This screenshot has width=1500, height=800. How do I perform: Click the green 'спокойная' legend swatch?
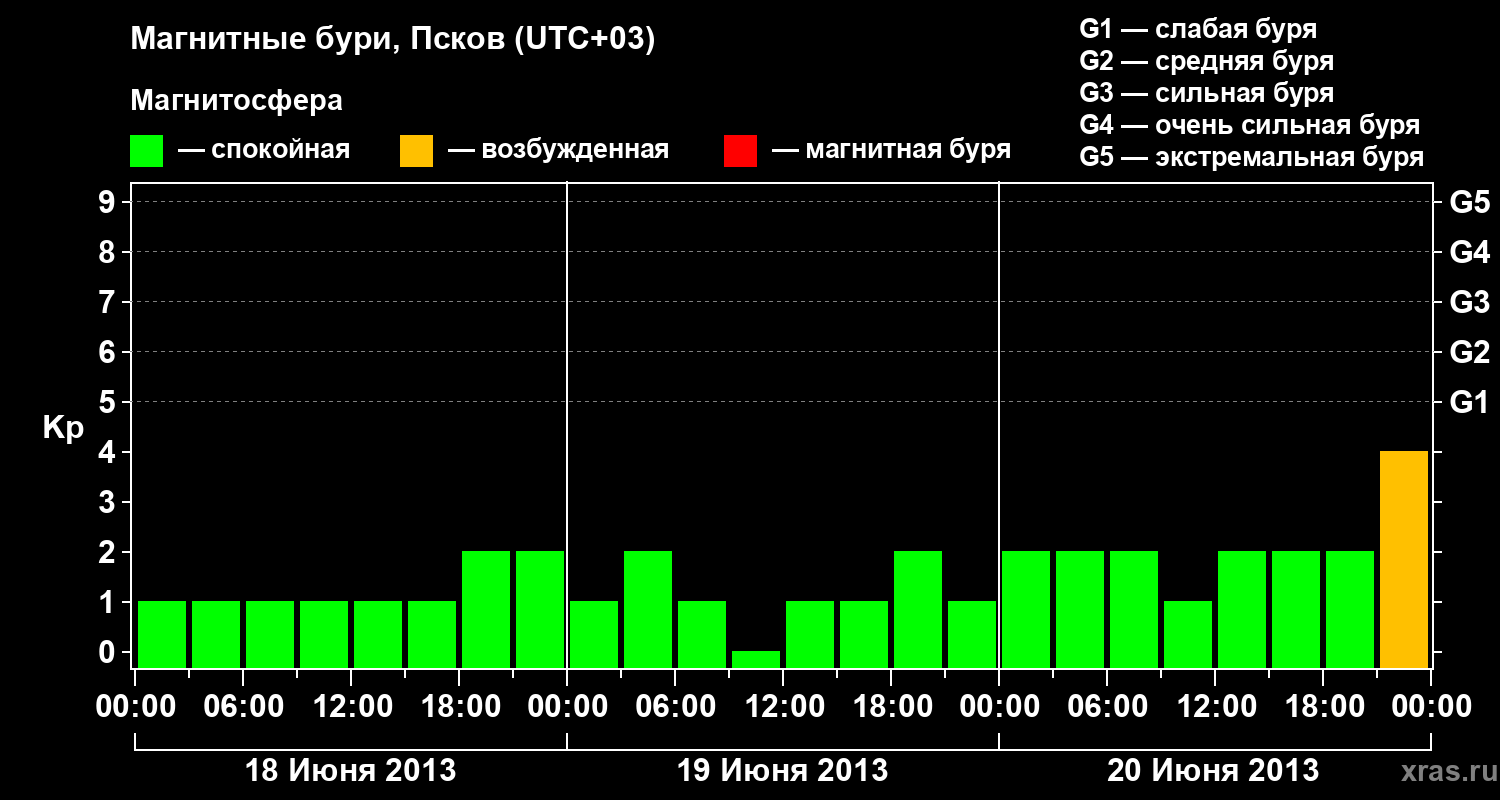pyautogui.click(x=146, y=151)
